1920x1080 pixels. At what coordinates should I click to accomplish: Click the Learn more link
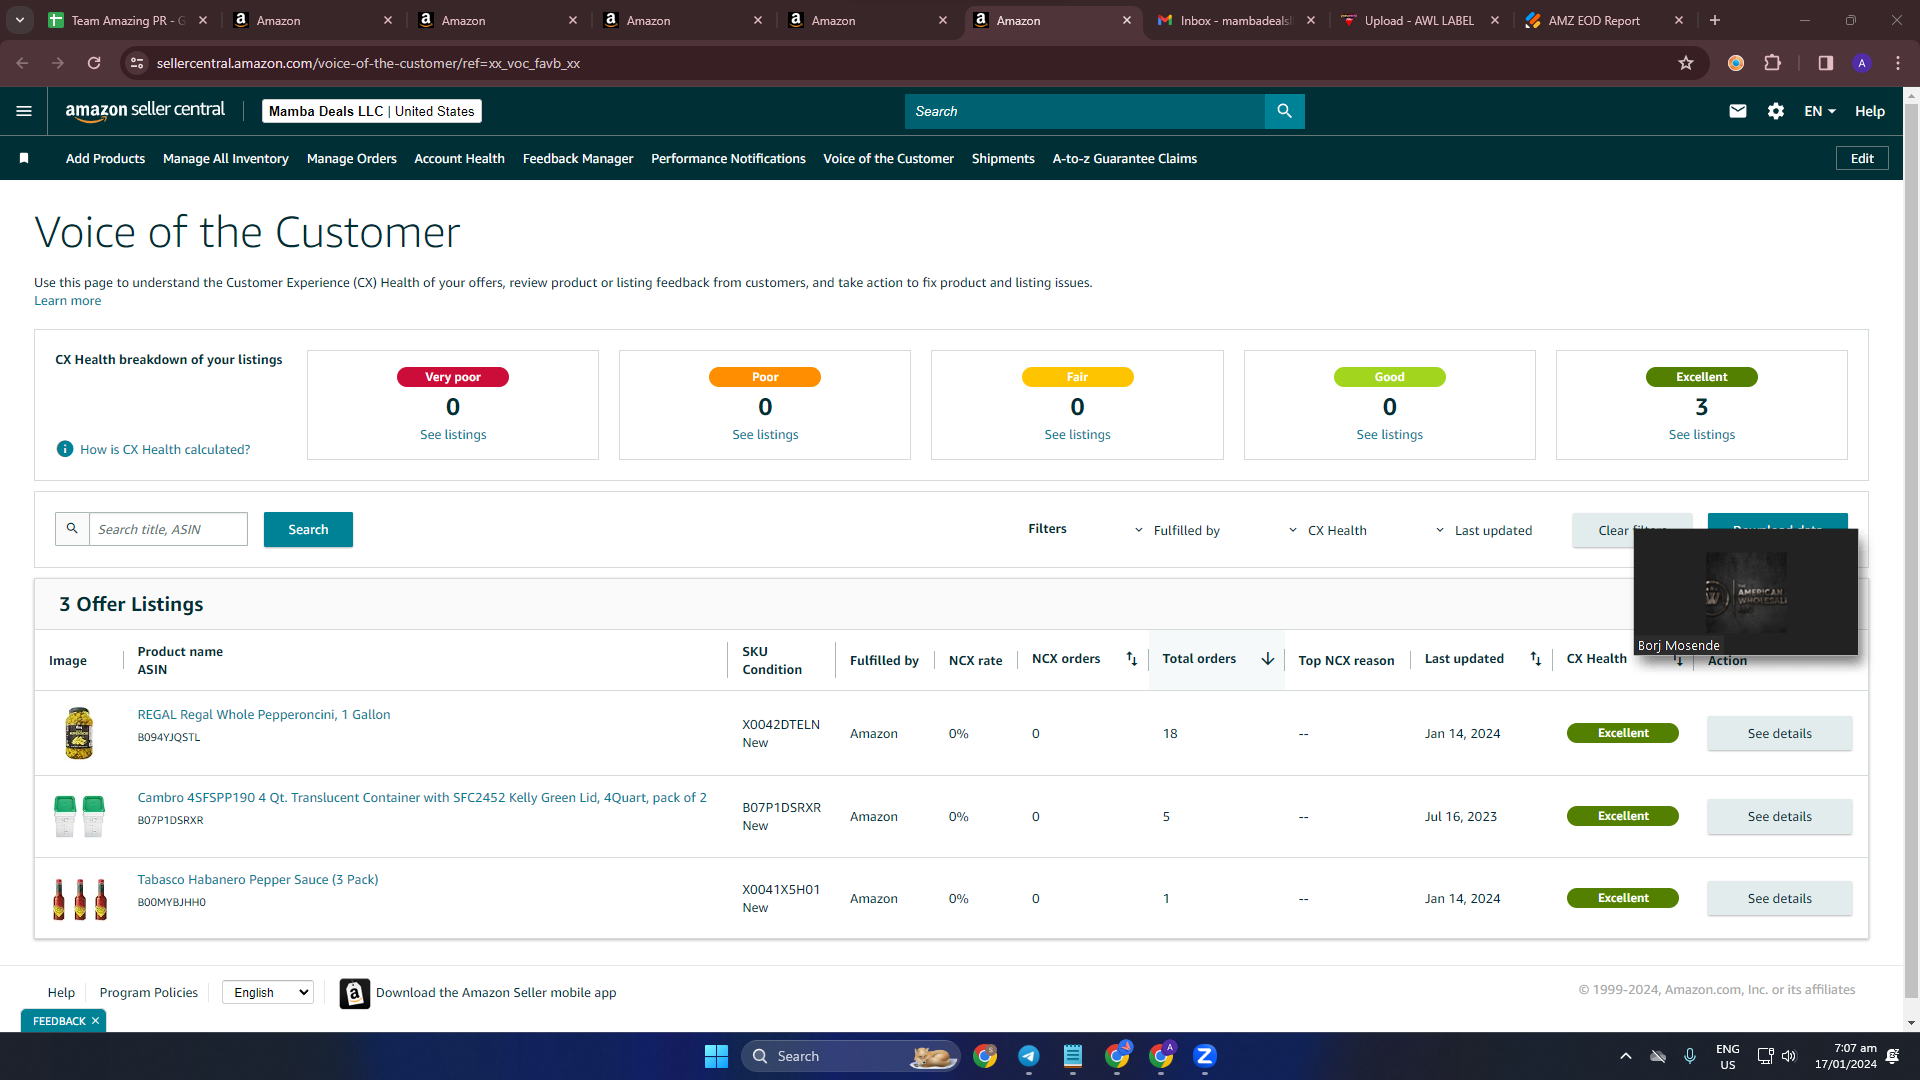pyautogui.click(x=67, y=300)
